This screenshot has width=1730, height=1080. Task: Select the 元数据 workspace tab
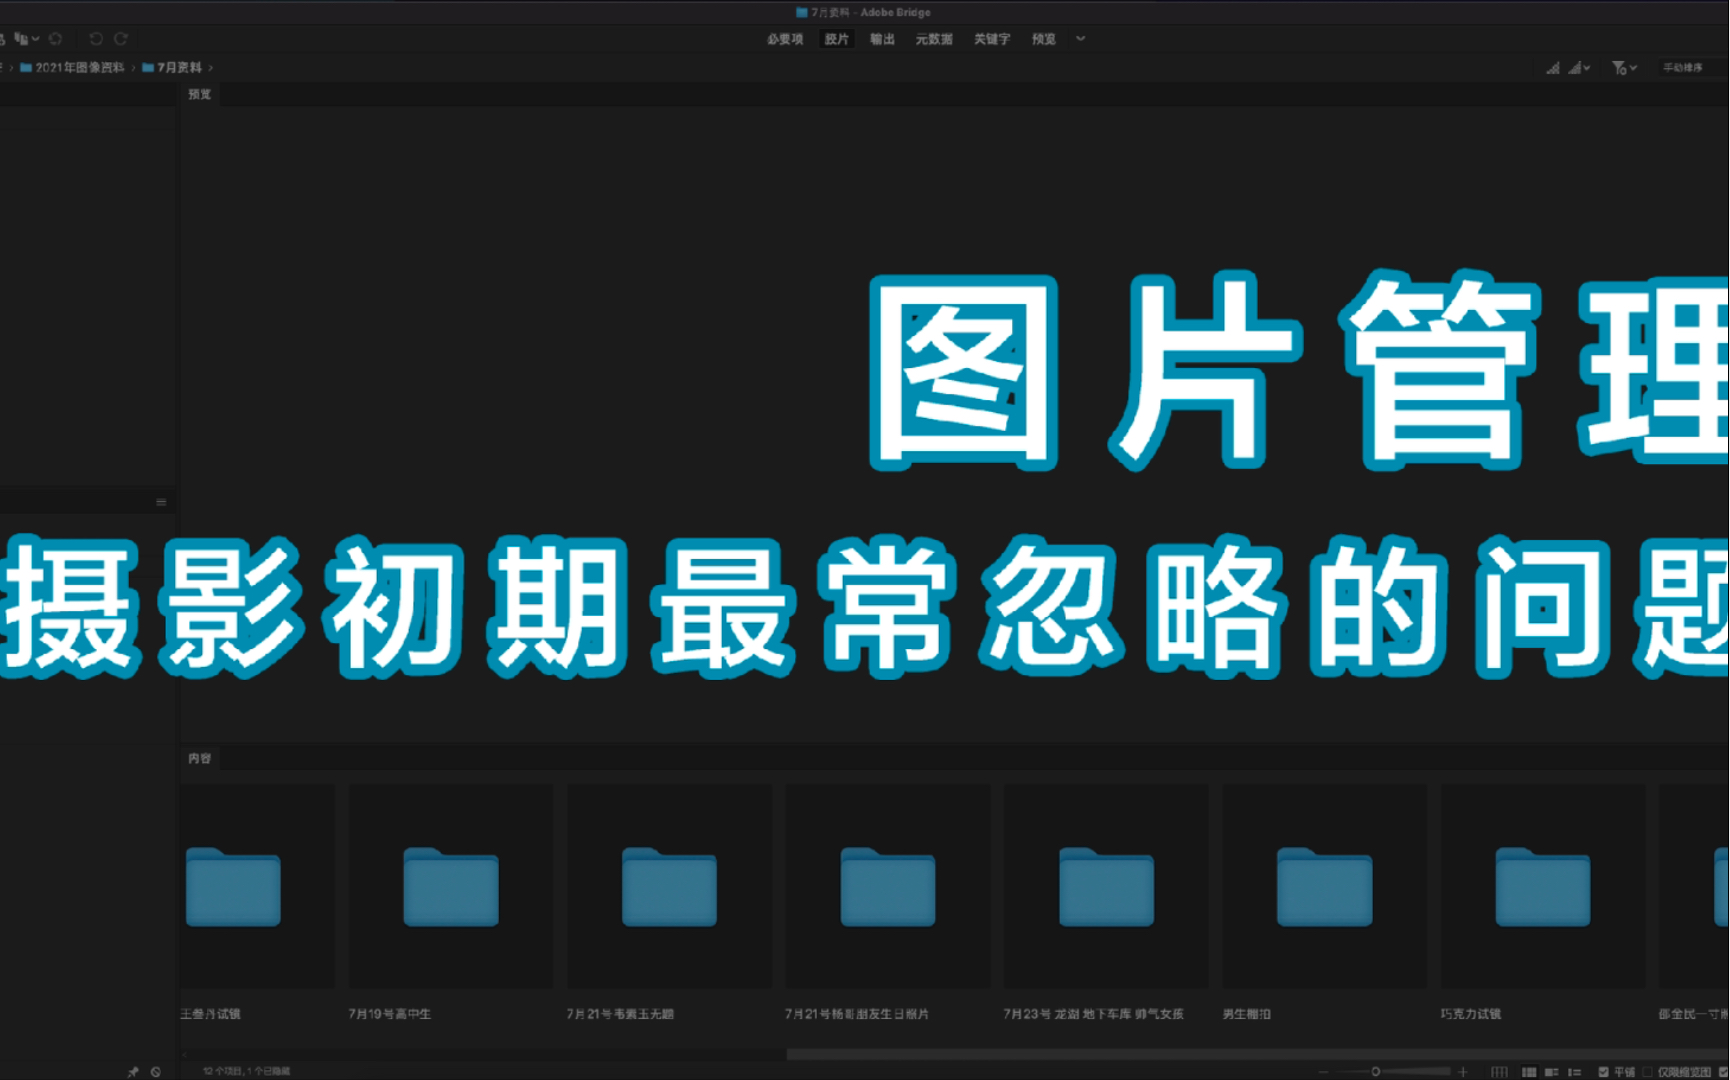point(934,39)
